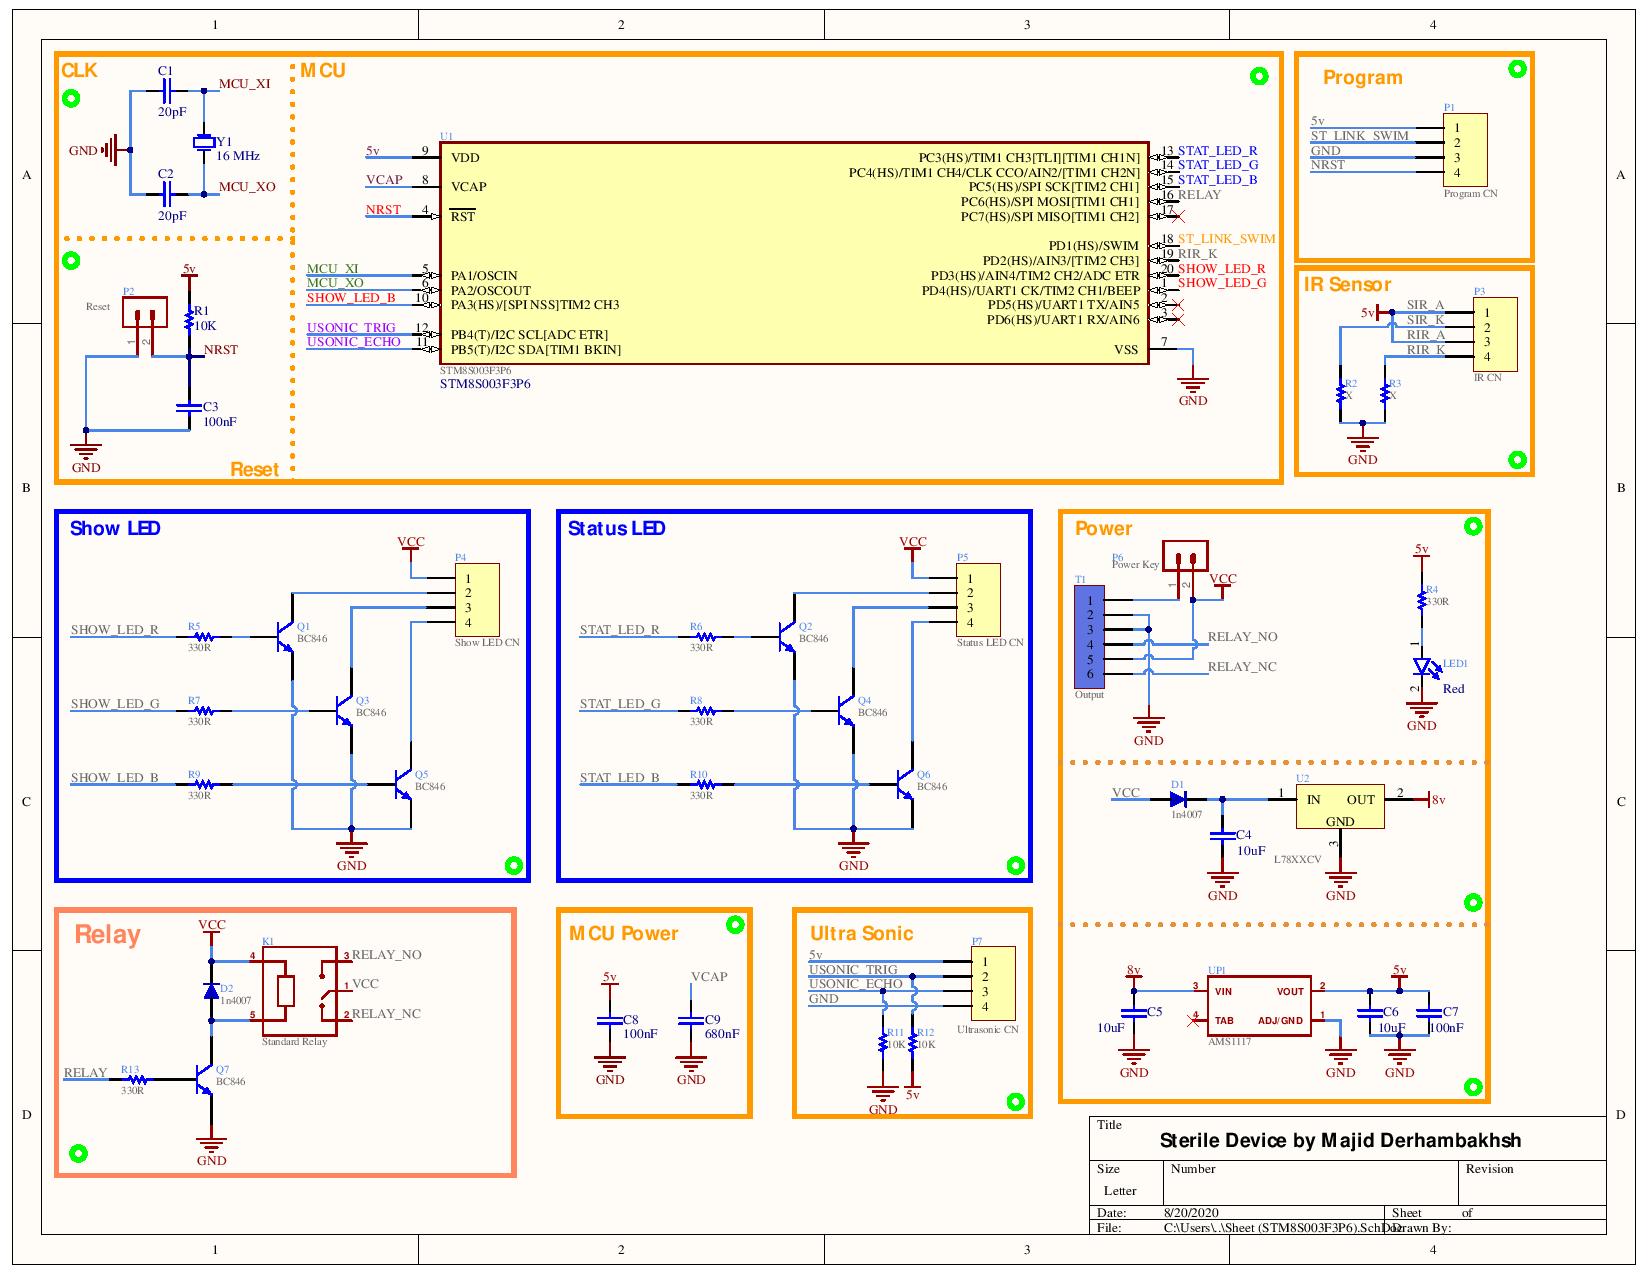Select transistor Q5 BC846
The image size is (1650, 1275).
pos(401,783)
